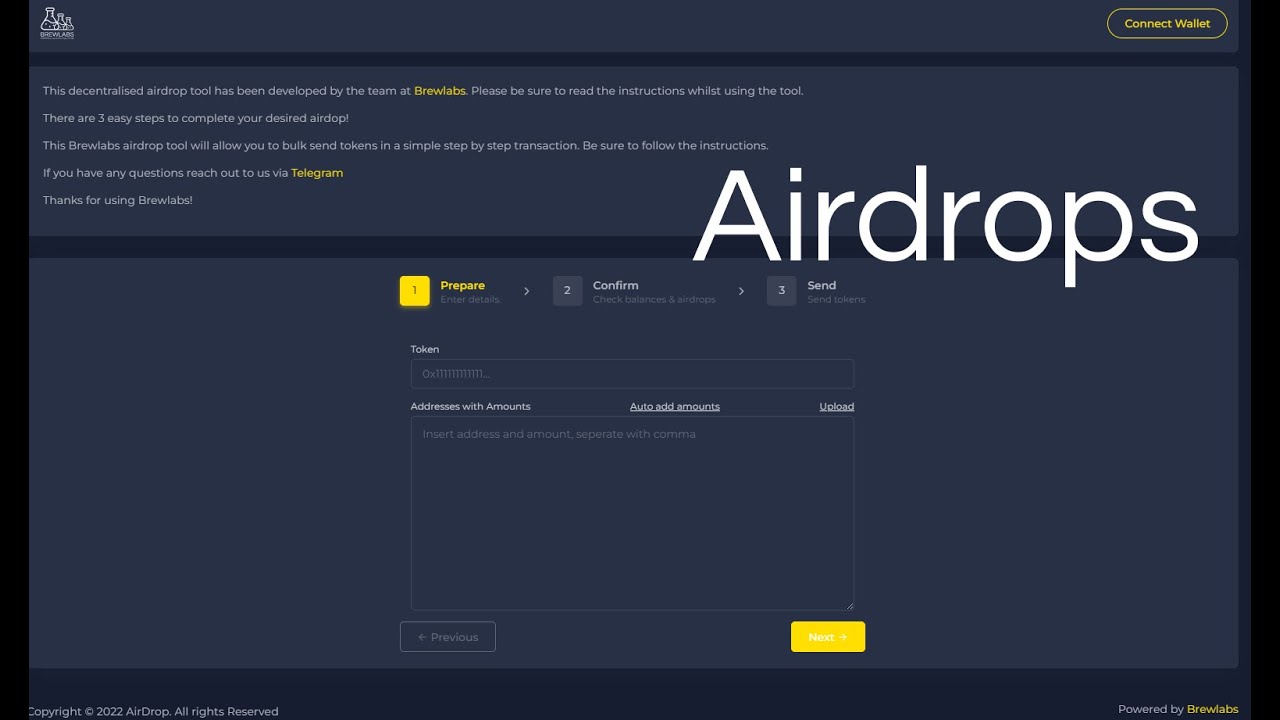This screenshot has height=720, width=1280.
Task: Select step 2 Confirm
Action: coord(634,291)
